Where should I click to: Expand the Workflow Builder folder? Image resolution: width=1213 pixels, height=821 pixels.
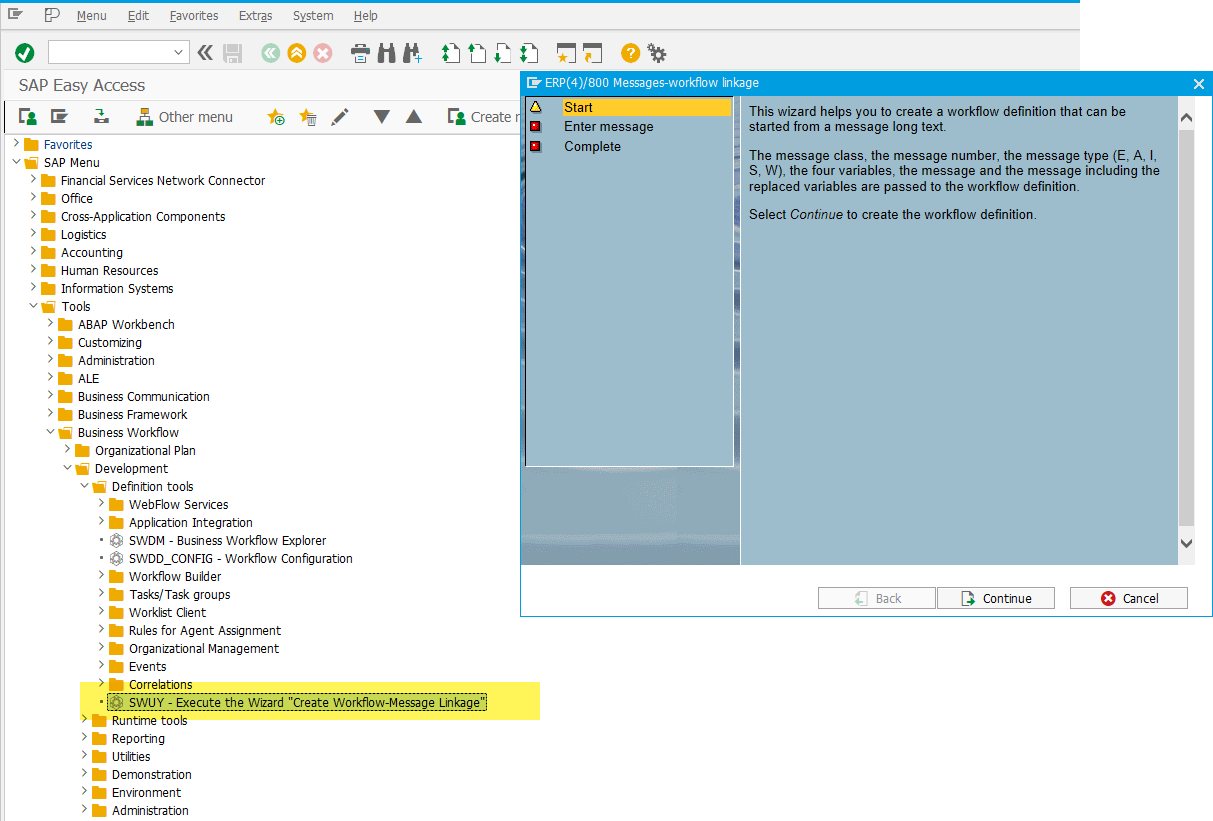click(x=102, y=577)
